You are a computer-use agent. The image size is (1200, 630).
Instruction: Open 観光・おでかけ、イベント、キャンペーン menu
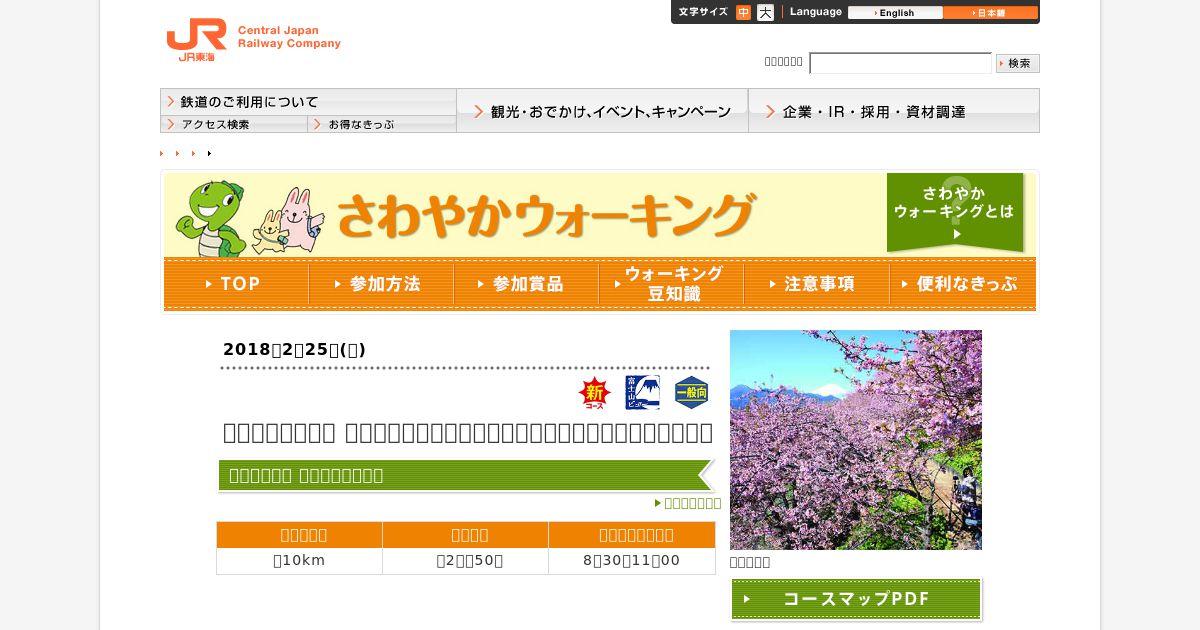click(602, 111)
